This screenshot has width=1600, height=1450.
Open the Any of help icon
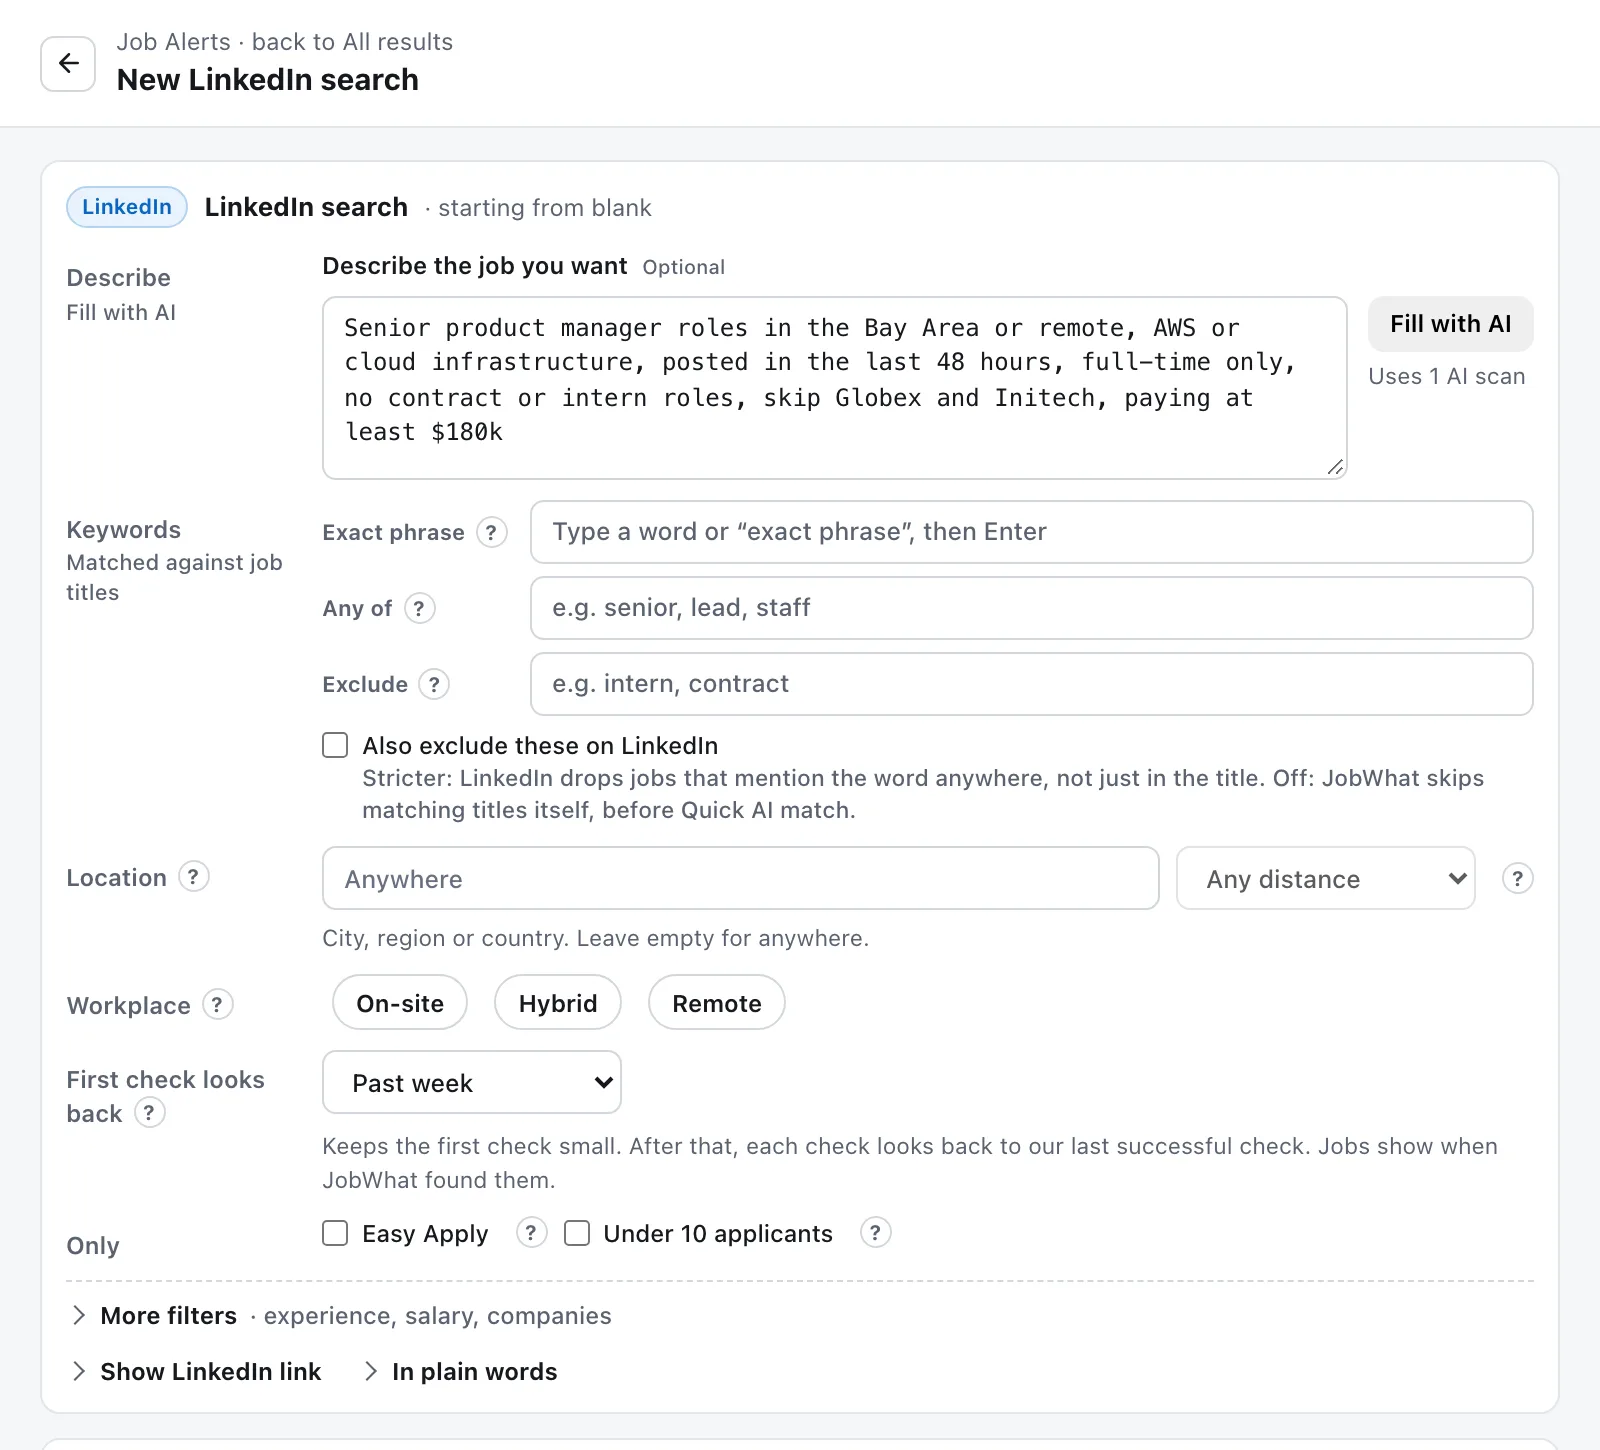pyautogui.click(x=419, y=608)
